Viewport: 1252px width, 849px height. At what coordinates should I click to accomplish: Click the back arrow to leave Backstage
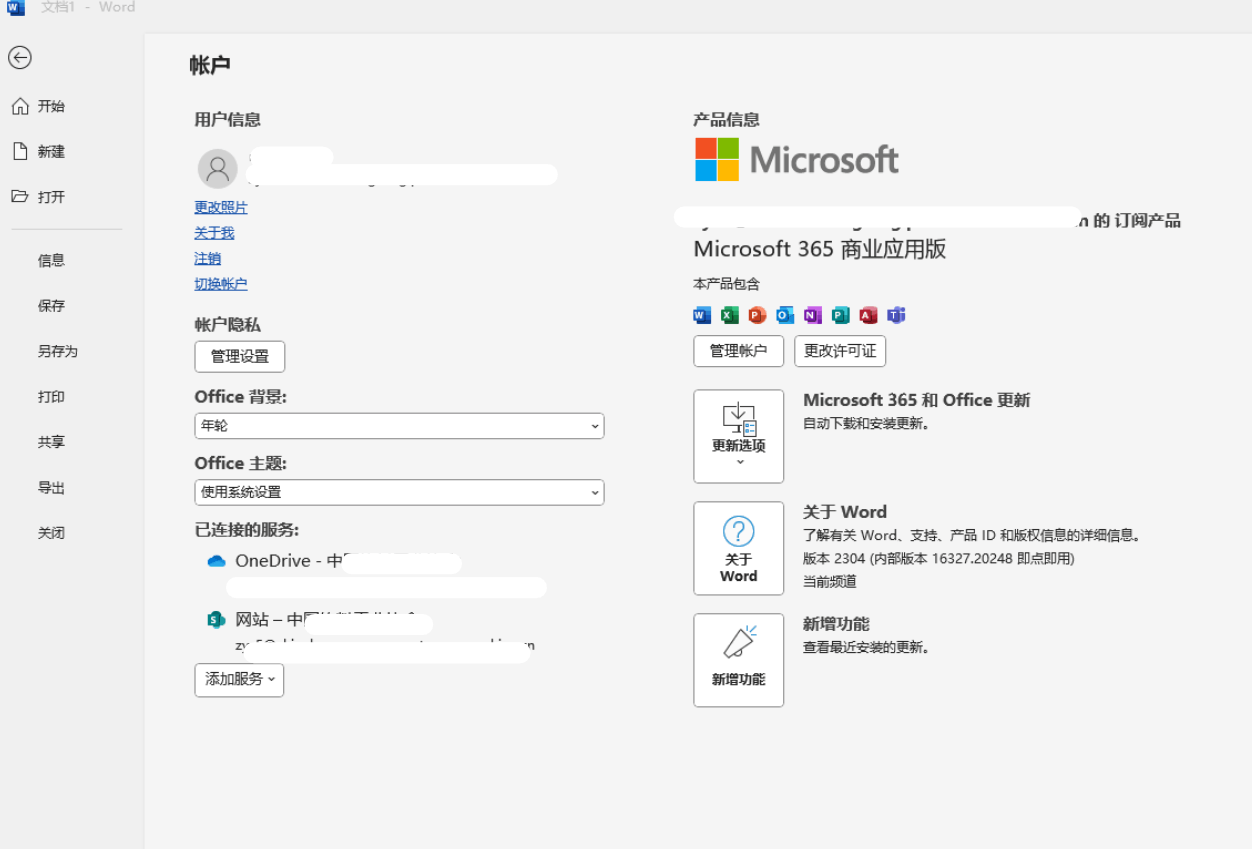pos(20,58)
